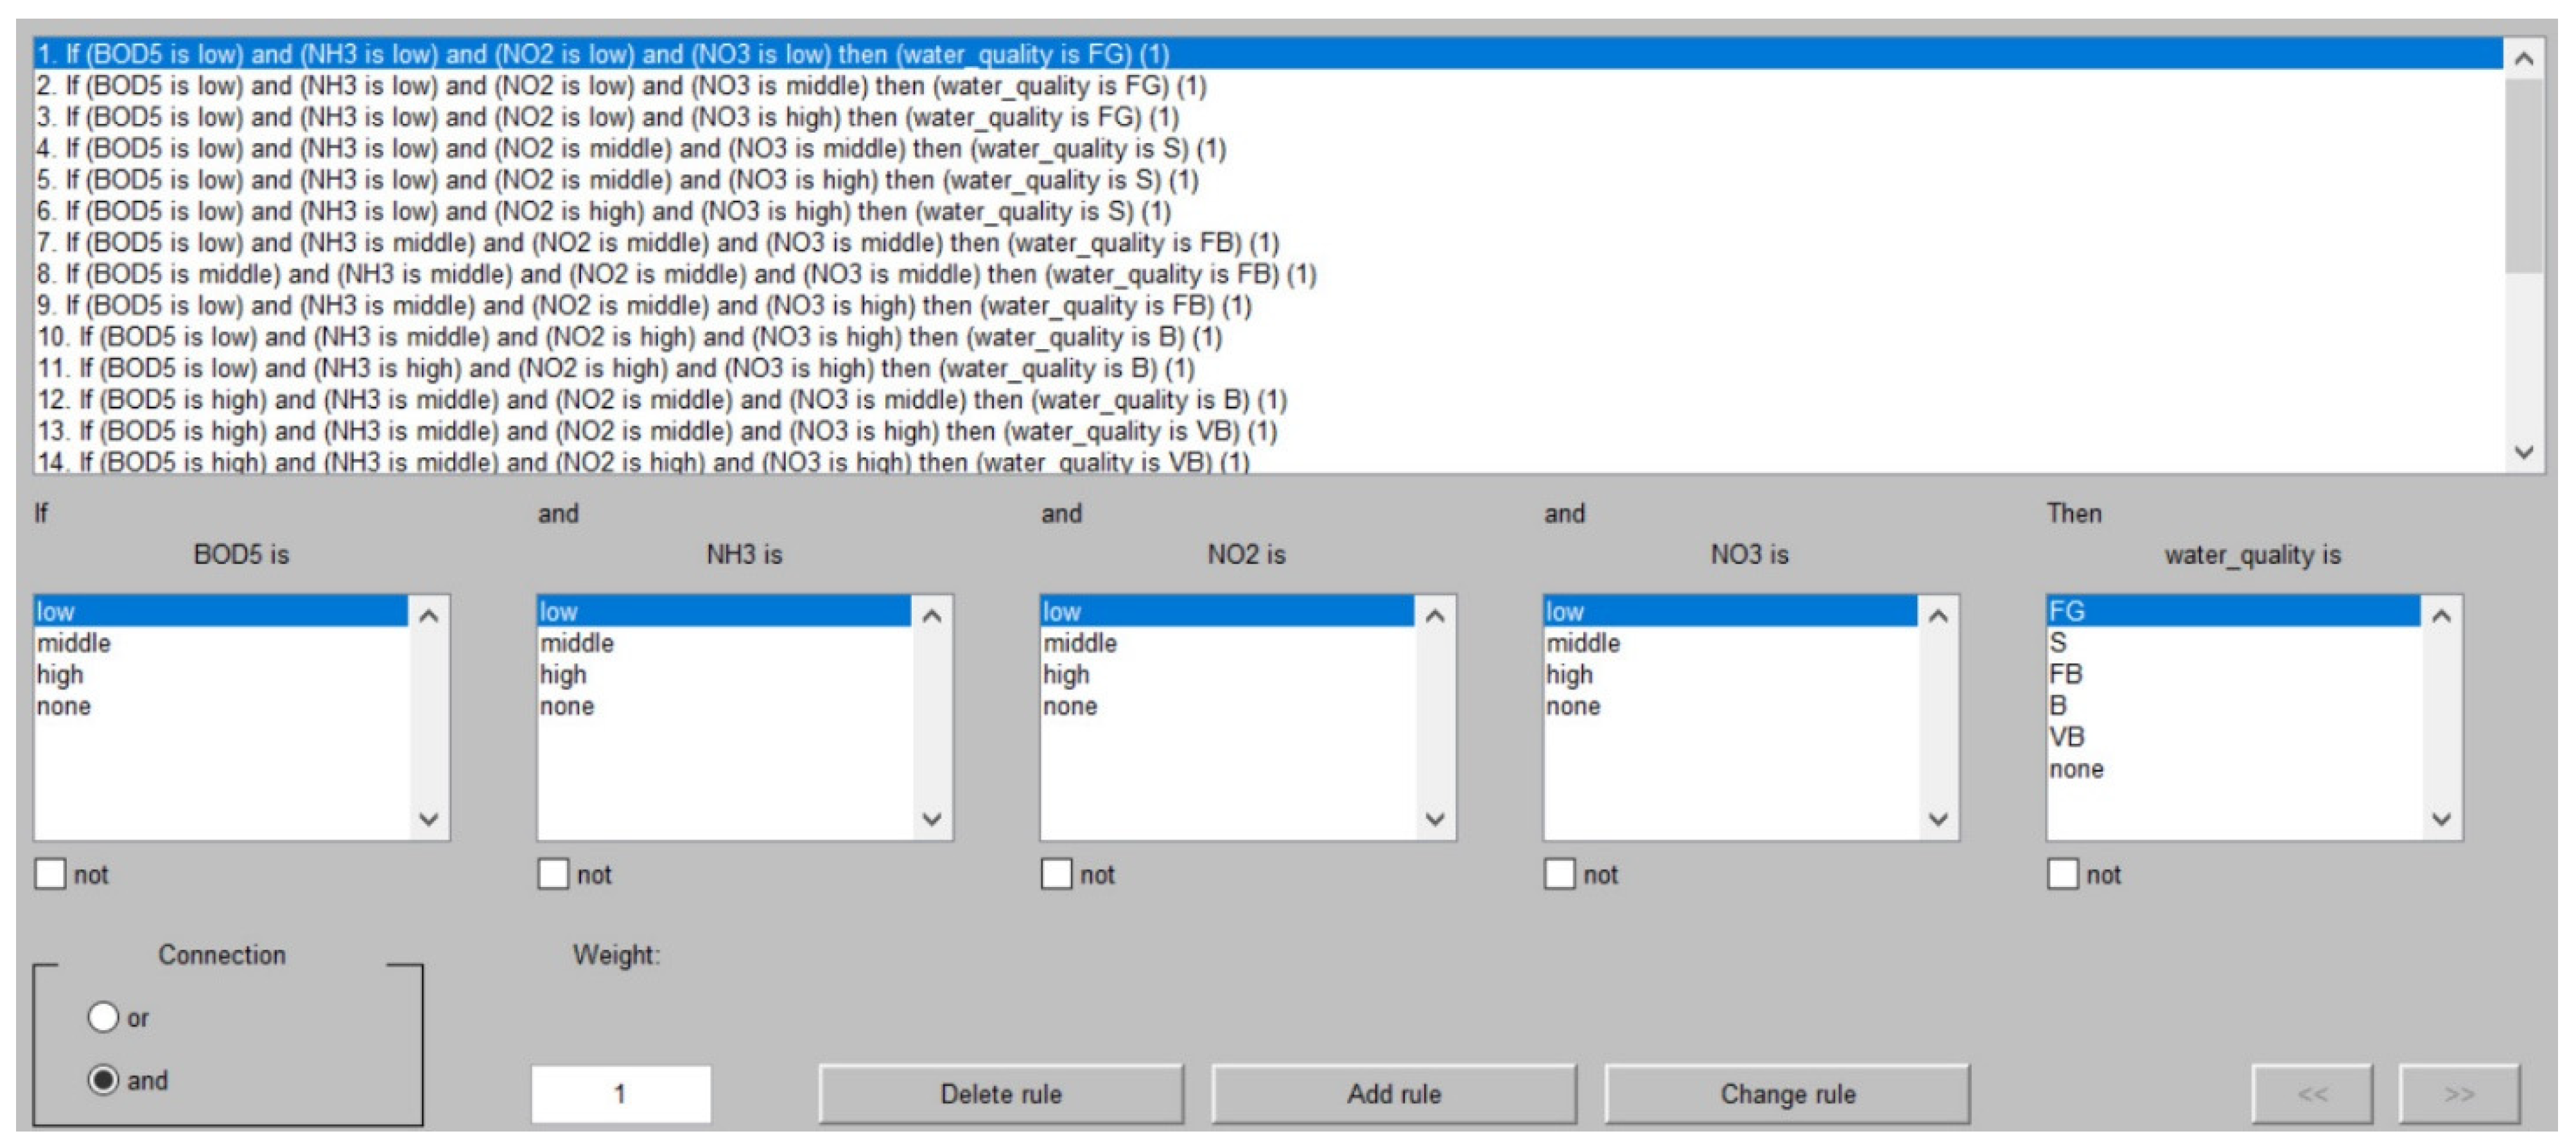
Task: Pick 'none' in the NO3 list
Action: click(1573, 706)
